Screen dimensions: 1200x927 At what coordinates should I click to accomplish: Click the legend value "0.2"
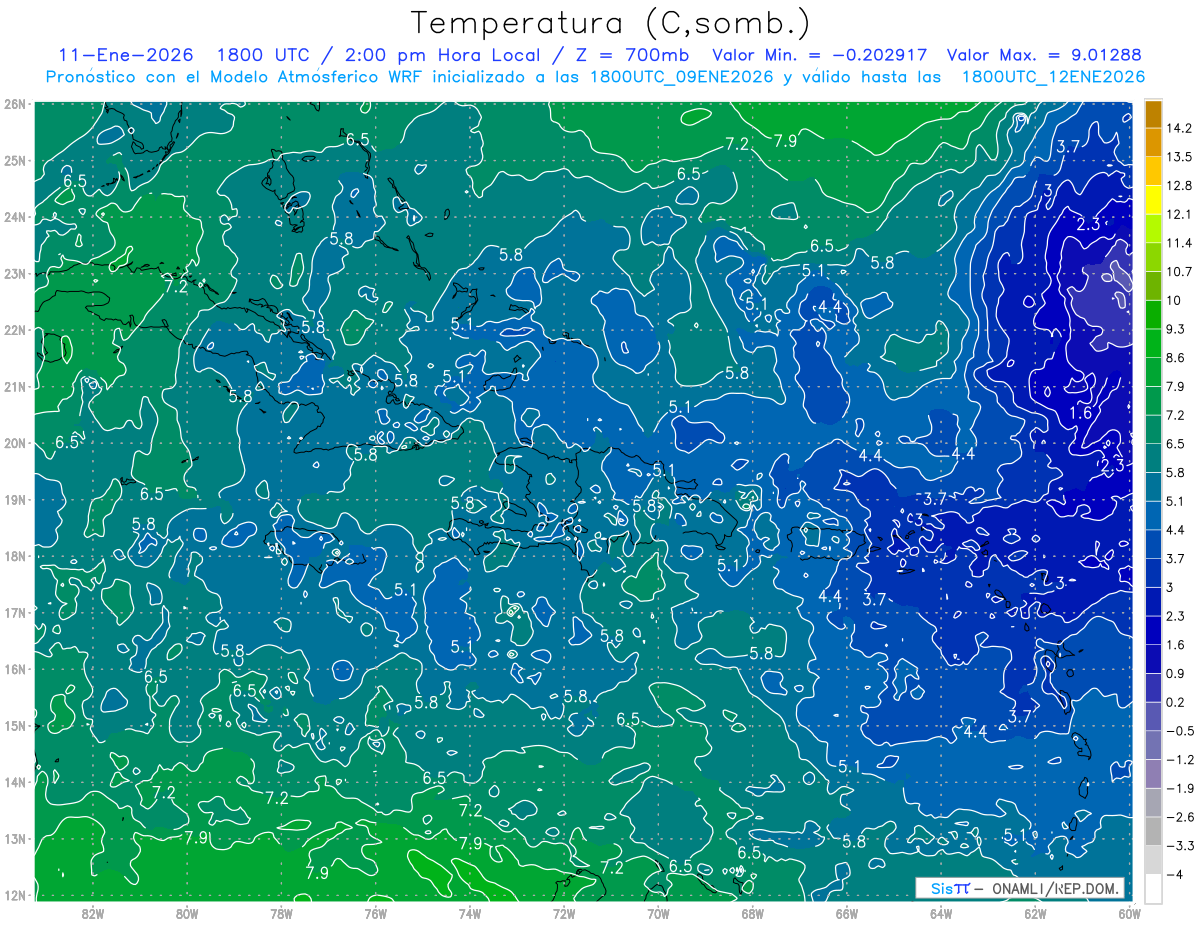[x=1176, y=702]
